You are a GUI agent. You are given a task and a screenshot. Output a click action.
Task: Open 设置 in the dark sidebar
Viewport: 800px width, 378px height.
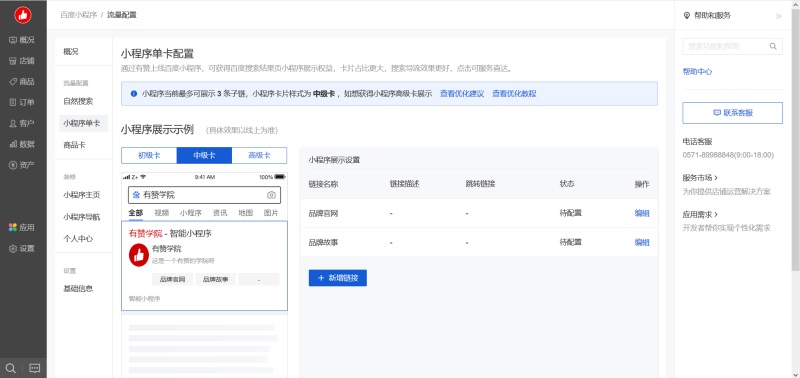23,248
